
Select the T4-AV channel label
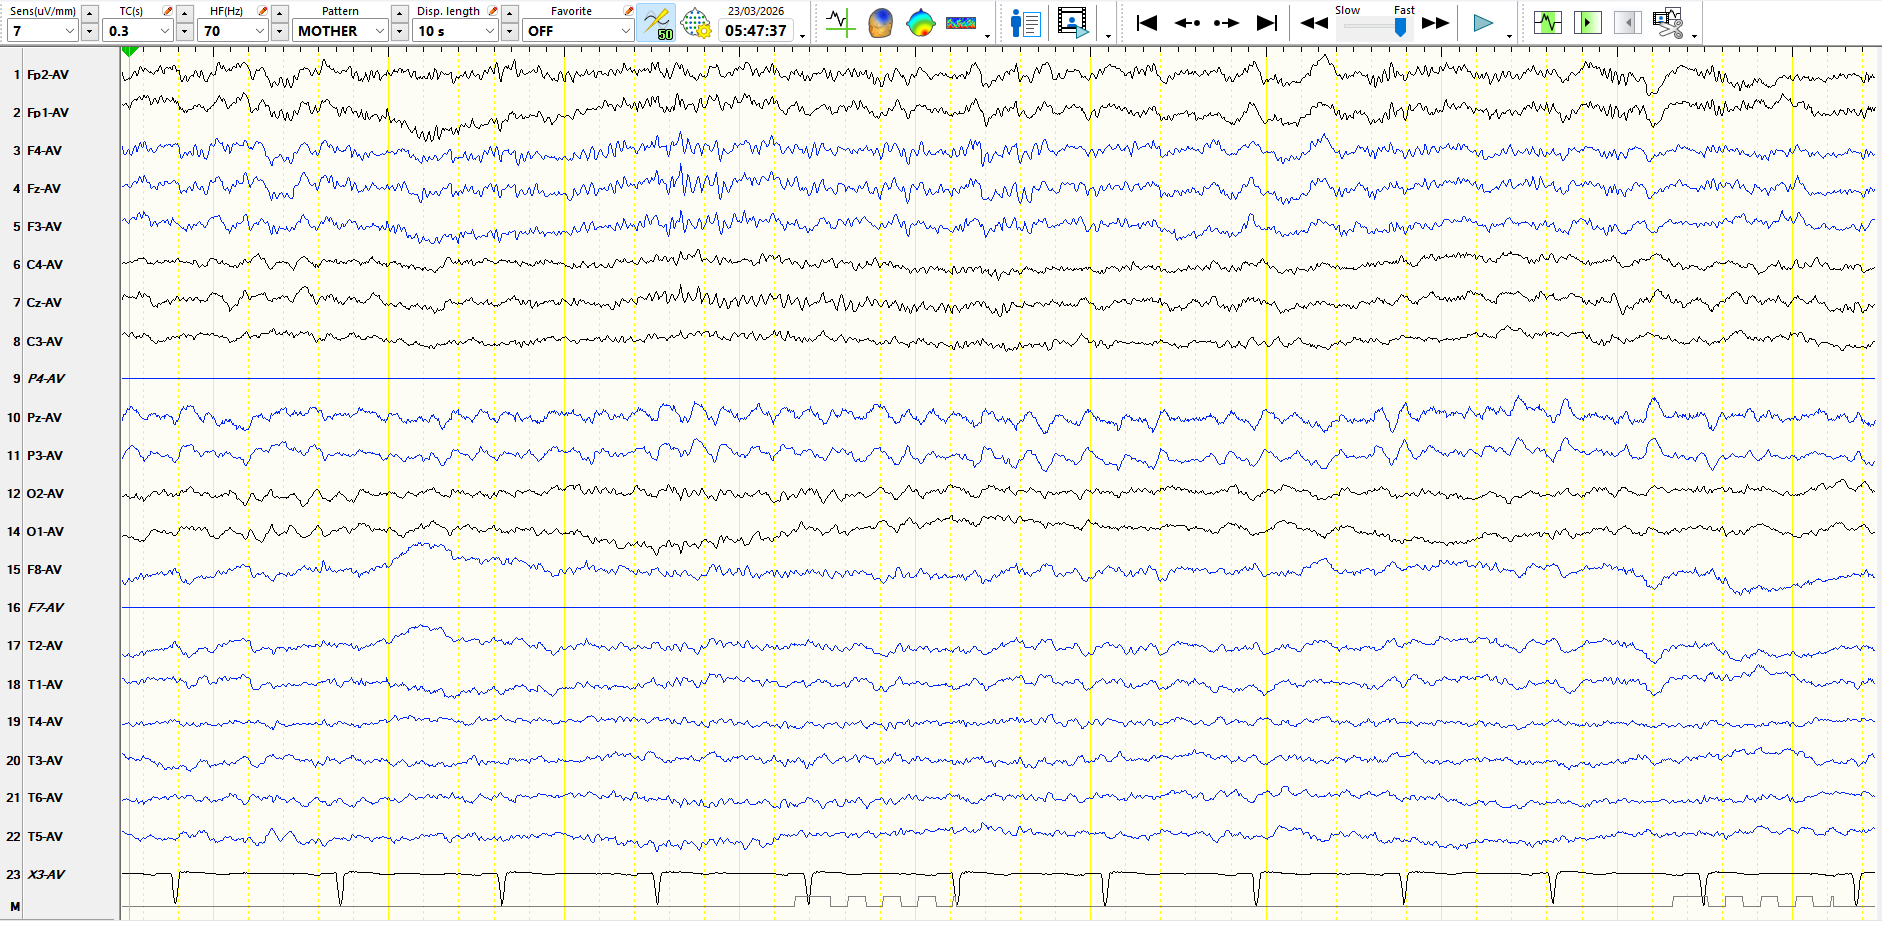45,722
